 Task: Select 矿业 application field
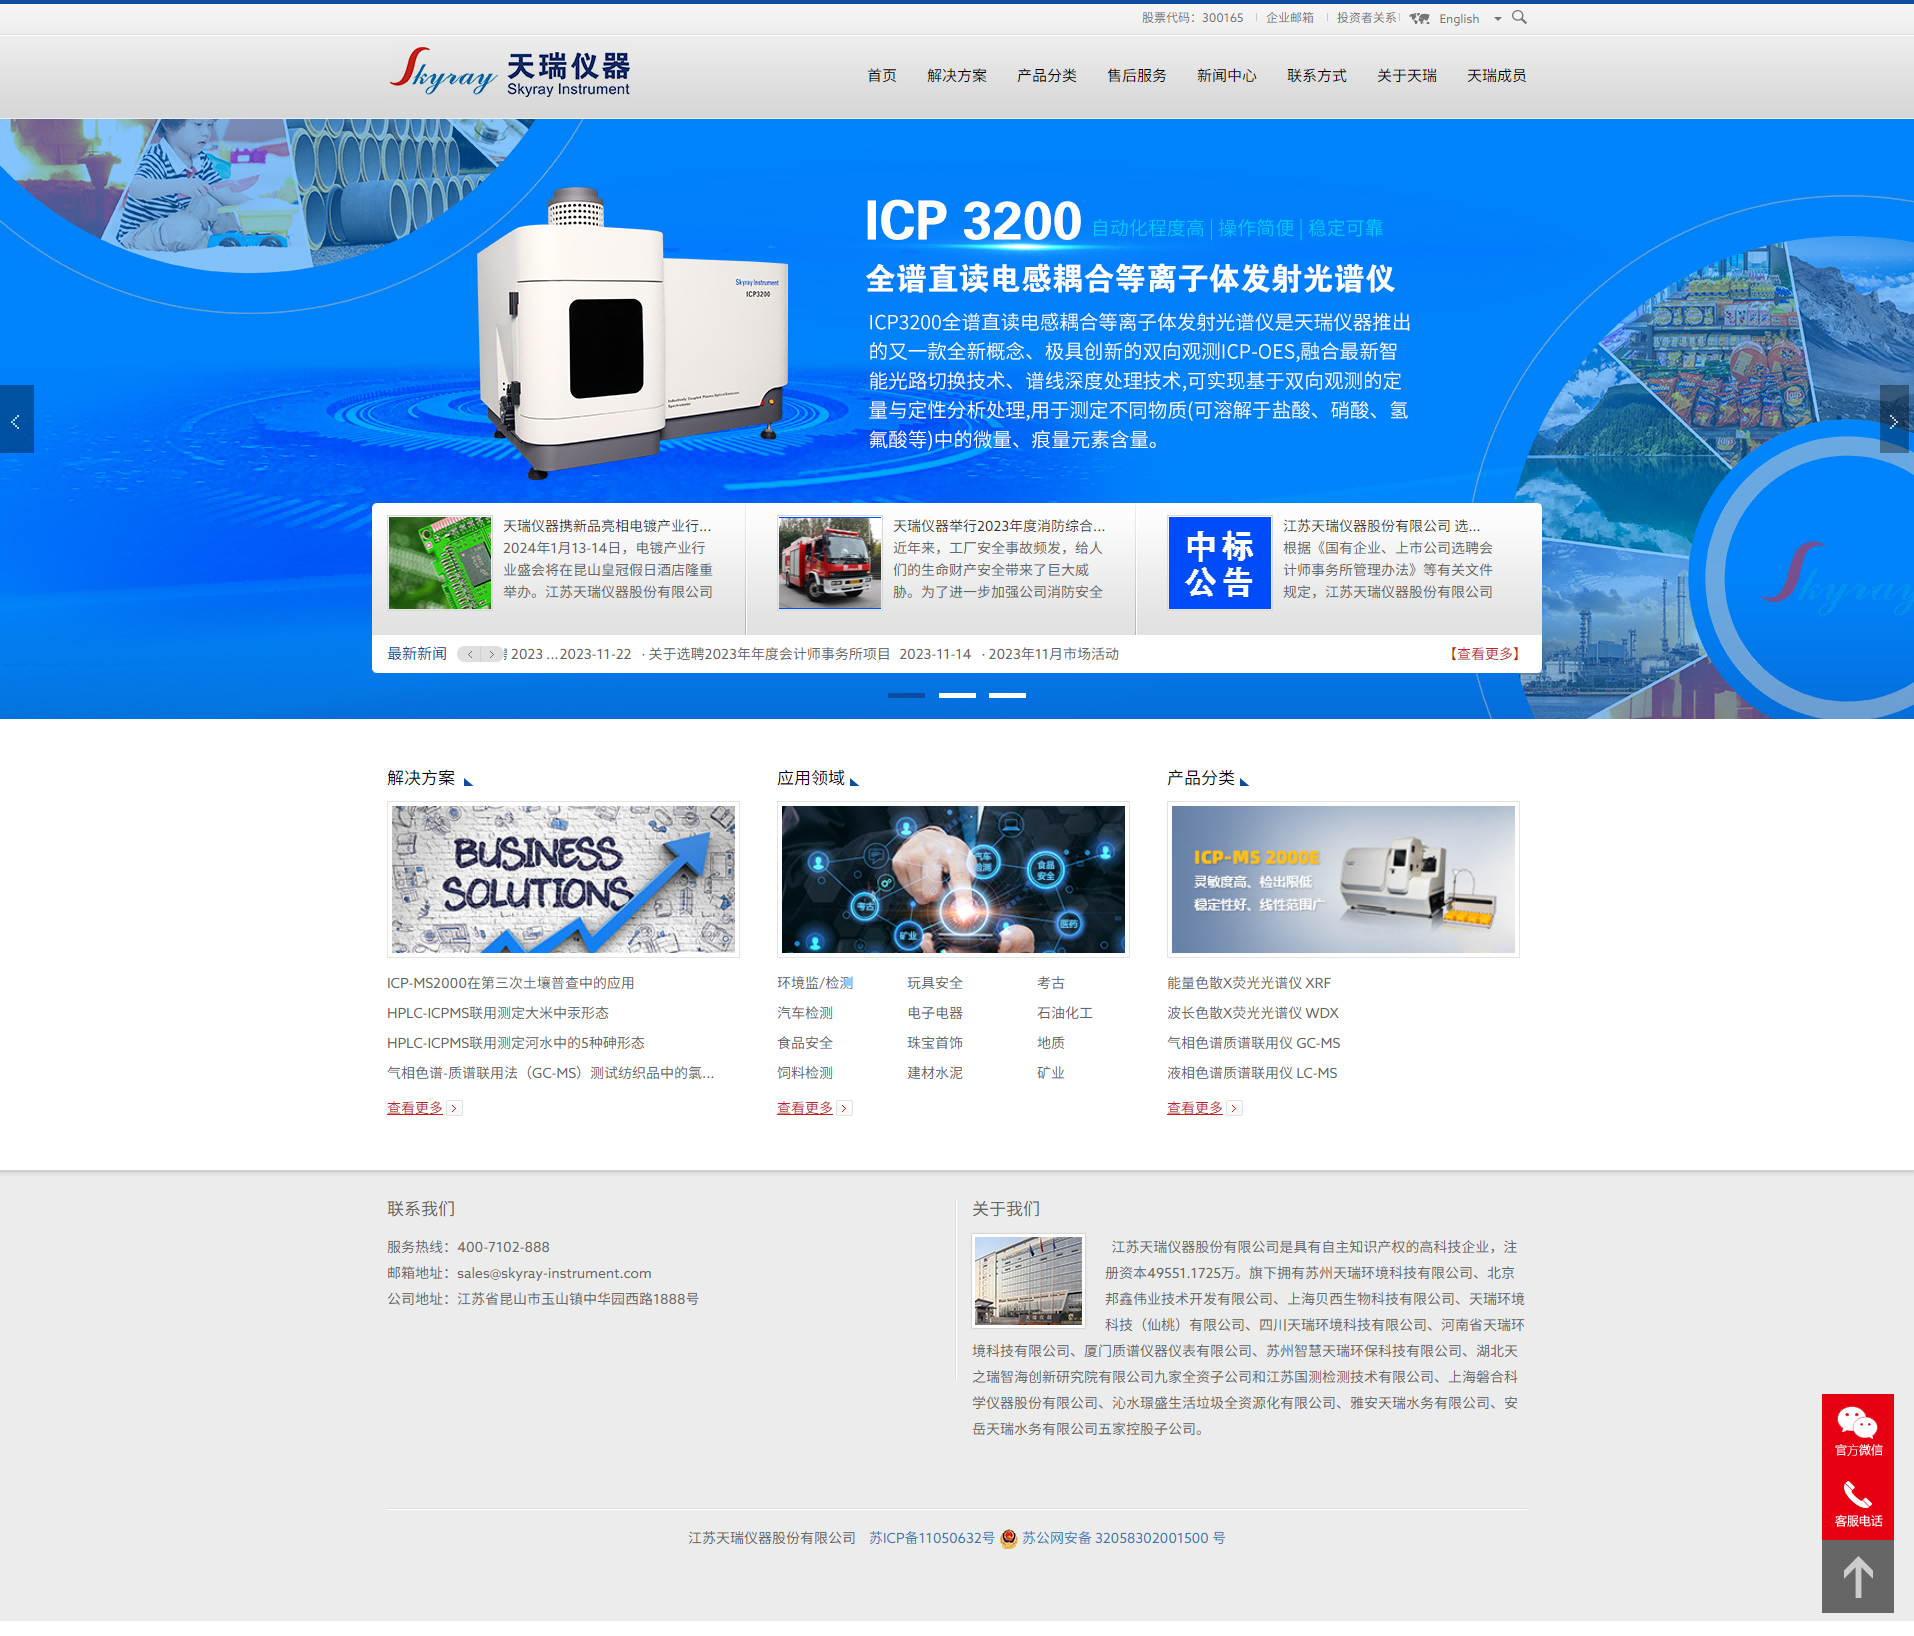pos(1051,1074)
